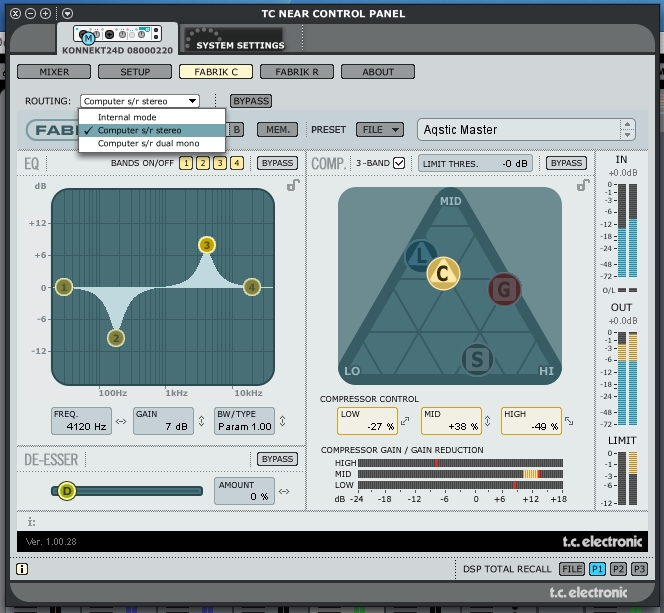
Task: Toggle EQ band 4 on/off
Action: (237, 163)
